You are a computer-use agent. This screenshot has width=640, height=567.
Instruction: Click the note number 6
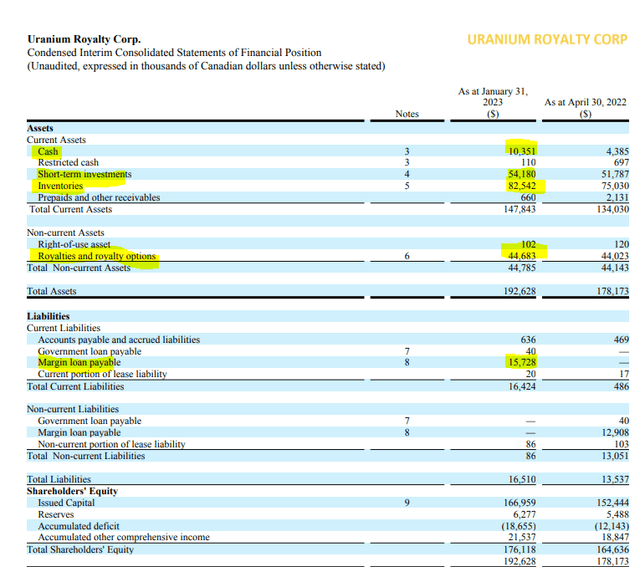tap(407, 256)
